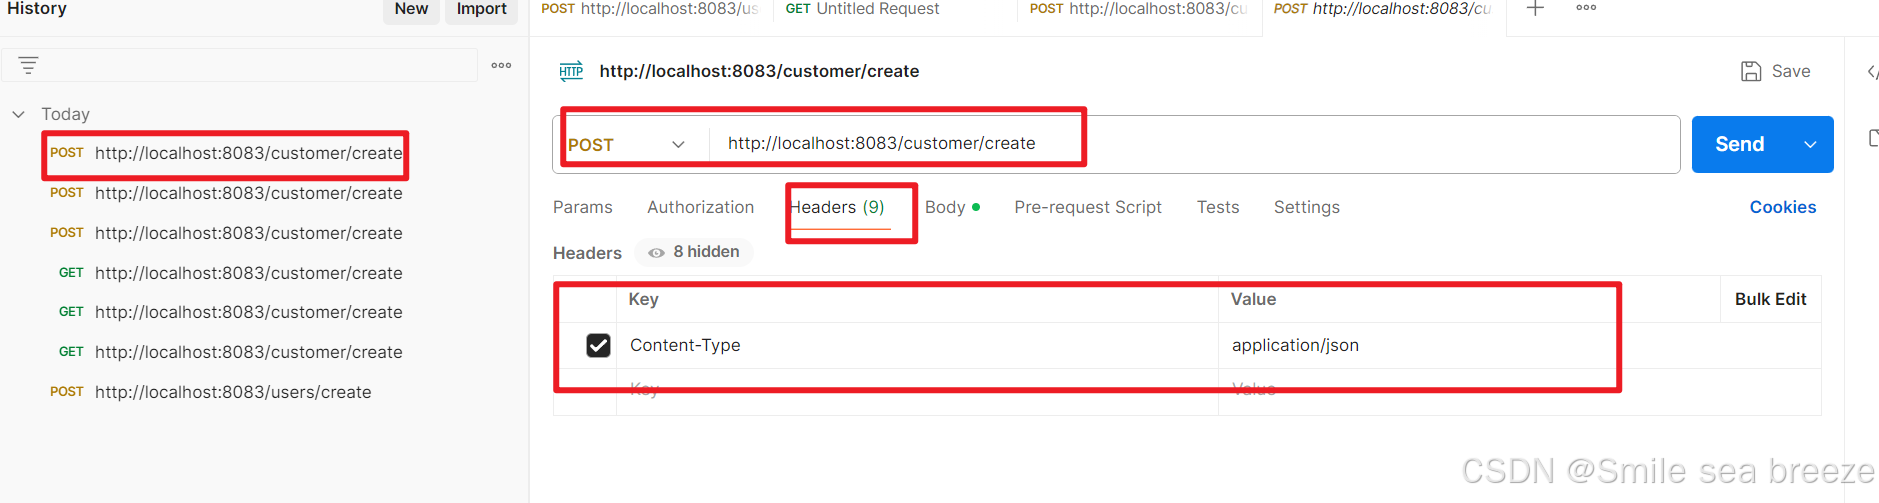Screen dimensions: 1879x503
Task: Click the Save button label
Action: (x=1791, y=71)
